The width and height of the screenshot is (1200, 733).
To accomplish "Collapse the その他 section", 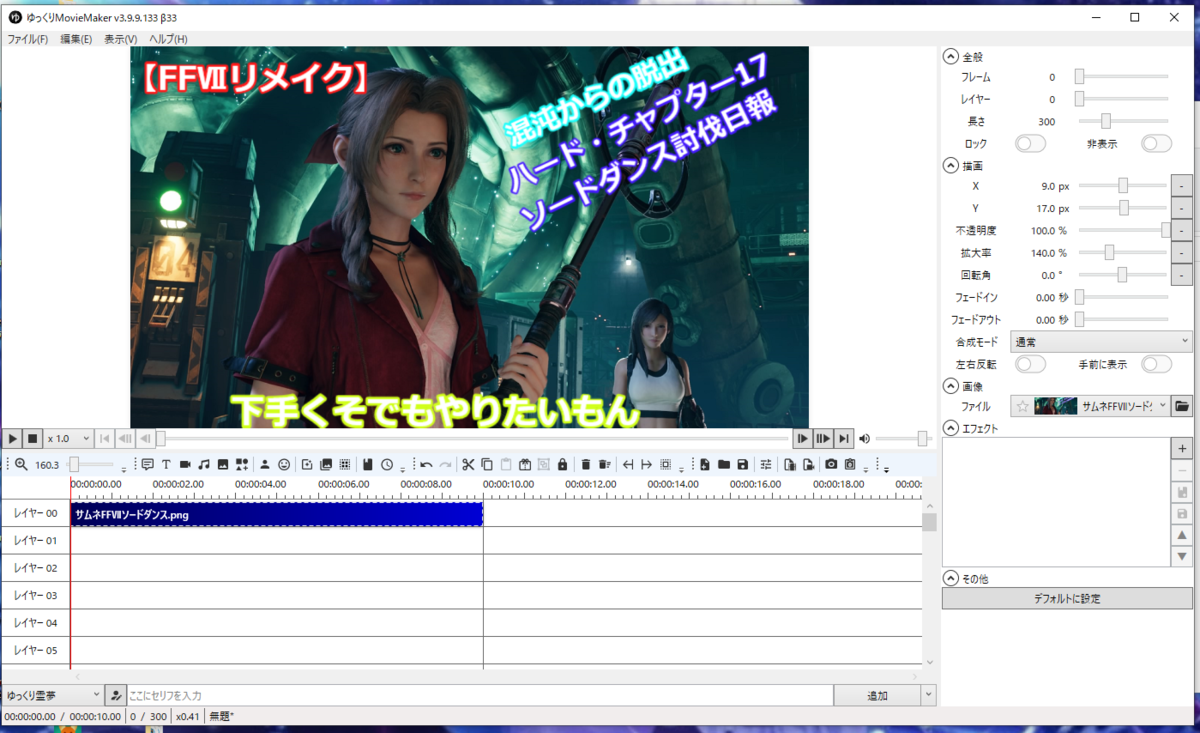I will pyautogui.click(x=950, y=578).
